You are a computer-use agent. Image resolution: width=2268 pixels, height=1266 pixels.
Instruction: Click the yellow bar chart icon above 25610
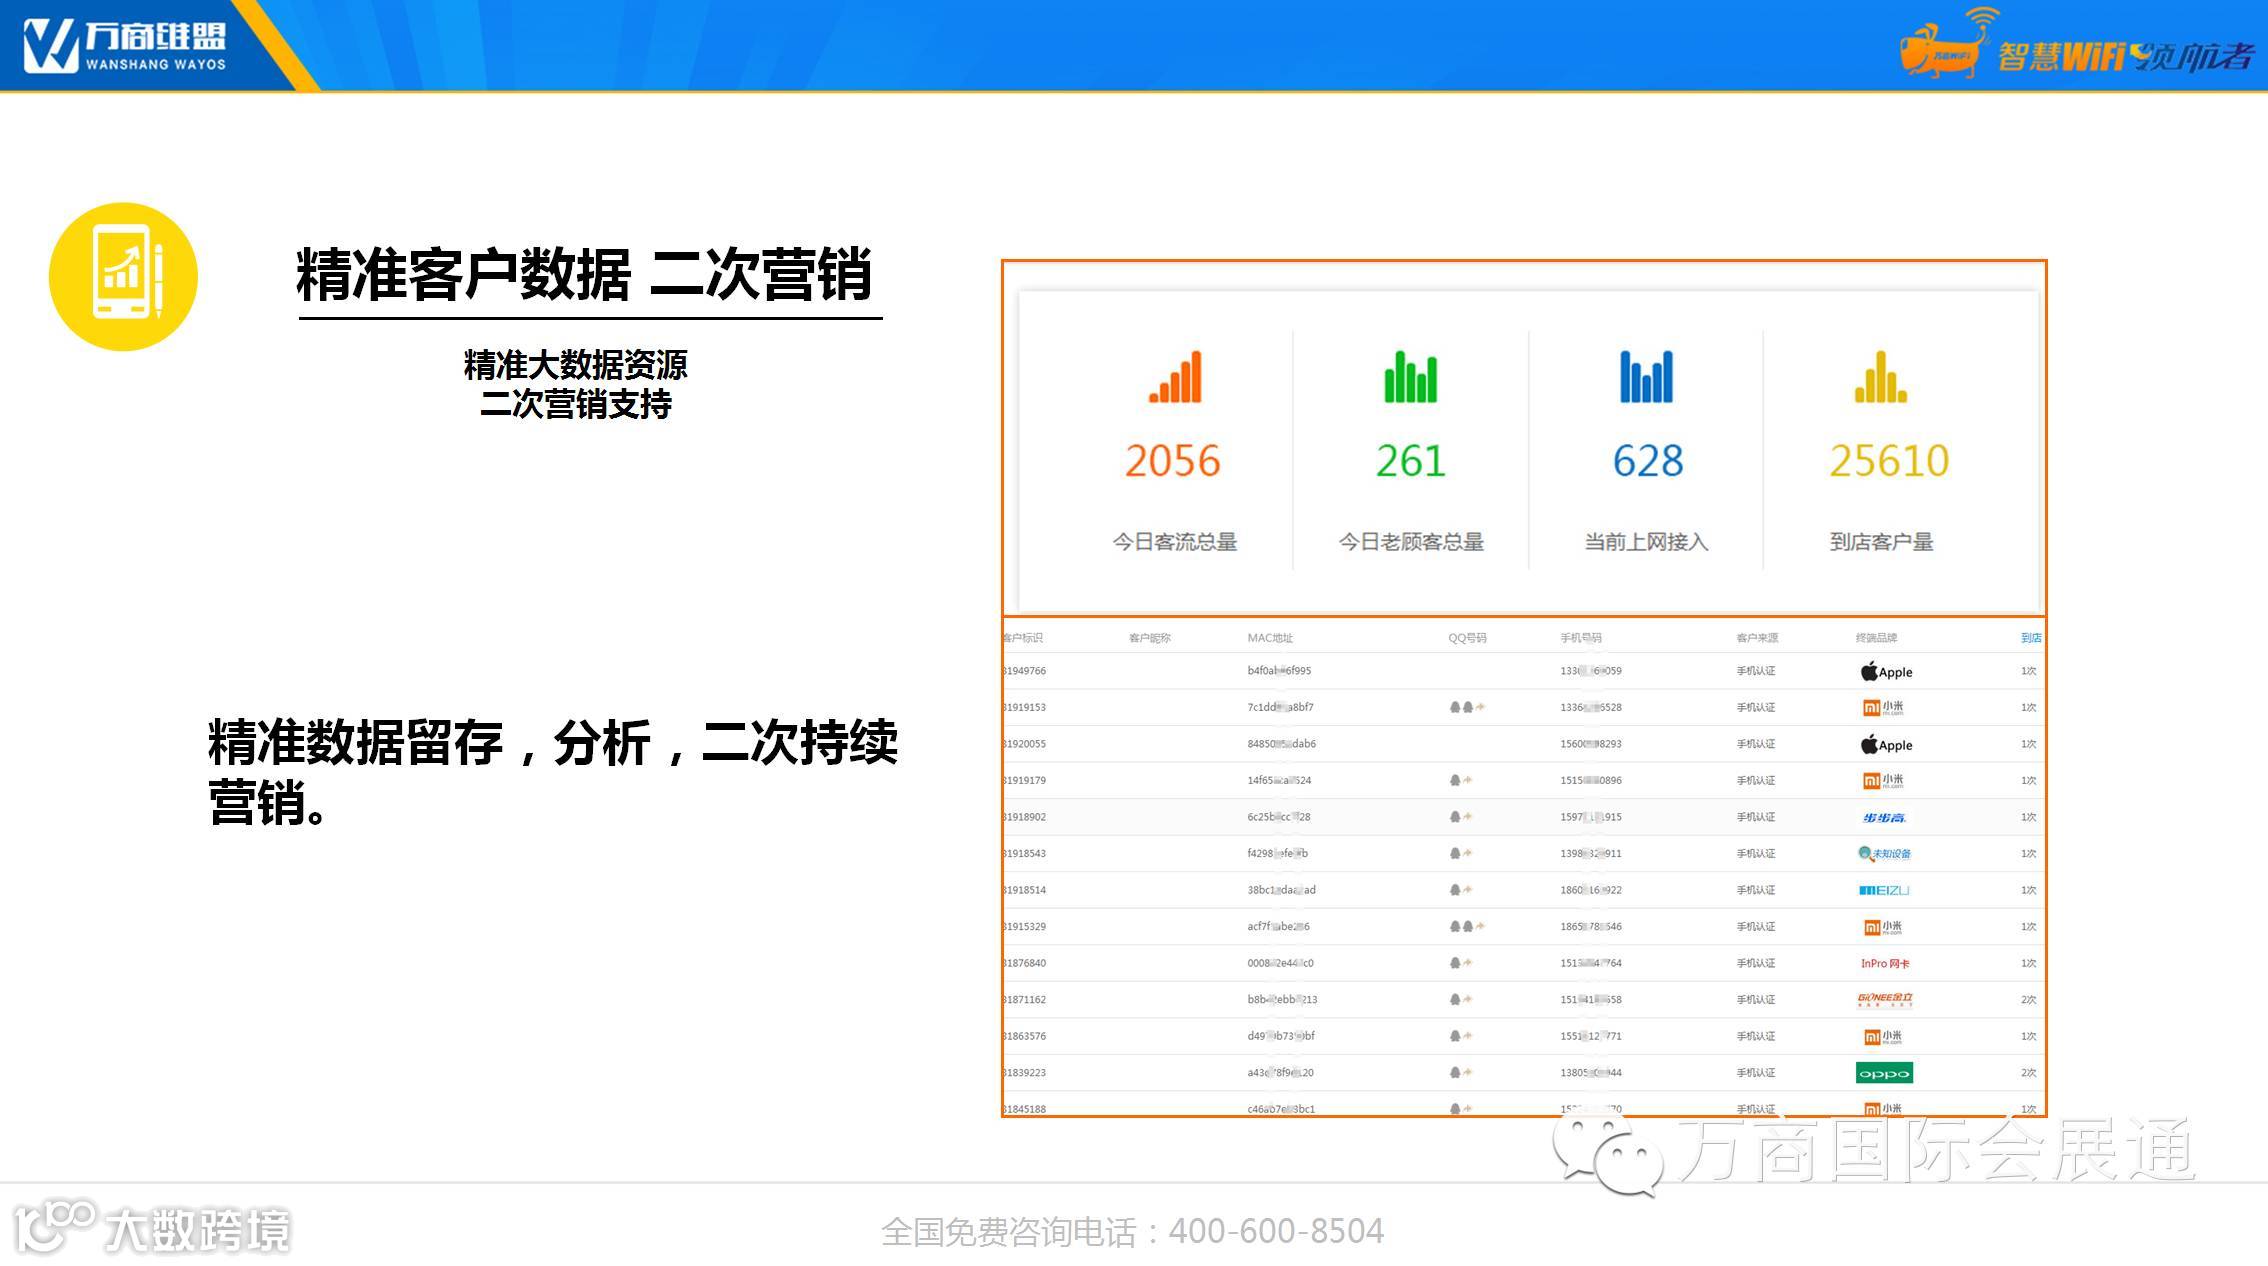1881,378
